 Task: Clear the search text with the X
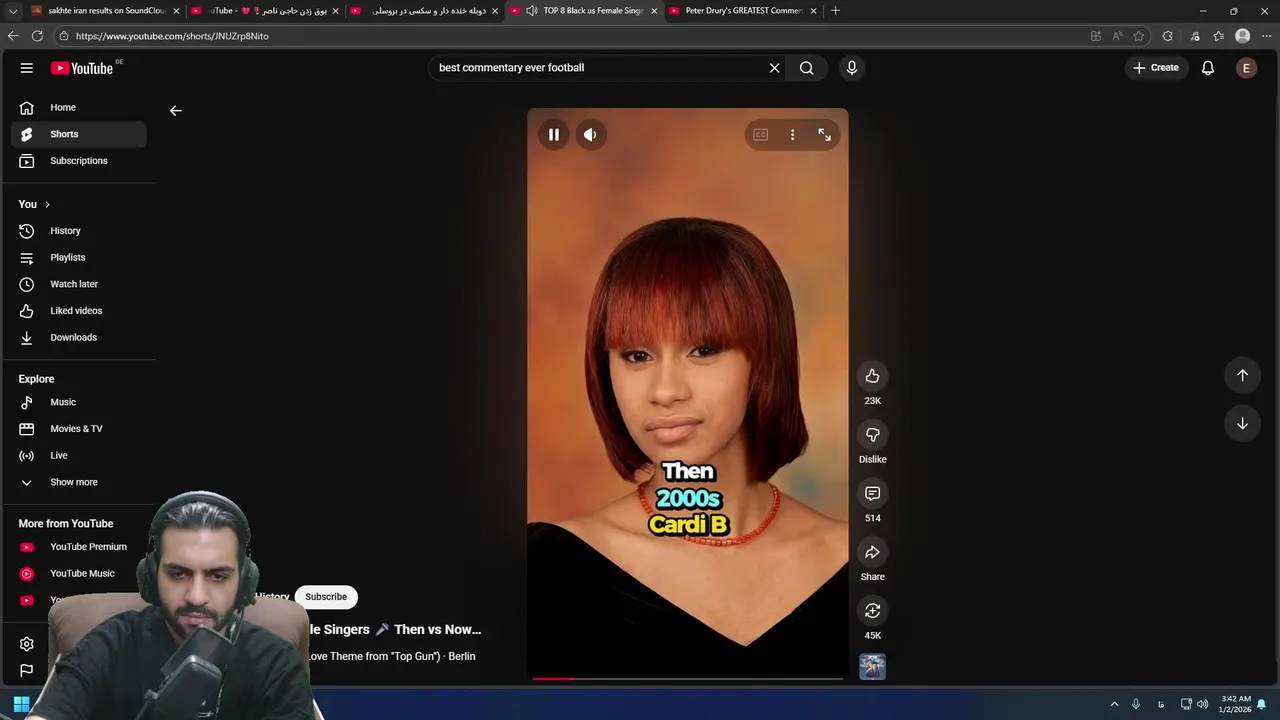click(774, 68)
